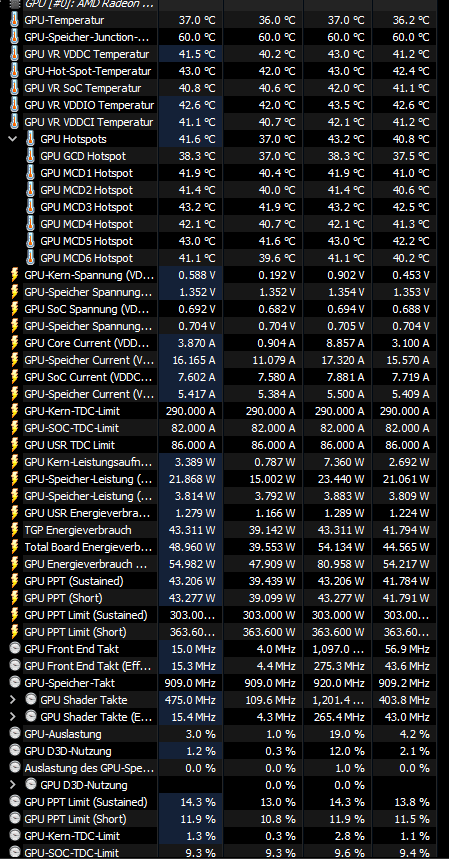
Task: Click the GPU-Temperatur current value 37.0 °C
Action: click(x=197, y=20)
